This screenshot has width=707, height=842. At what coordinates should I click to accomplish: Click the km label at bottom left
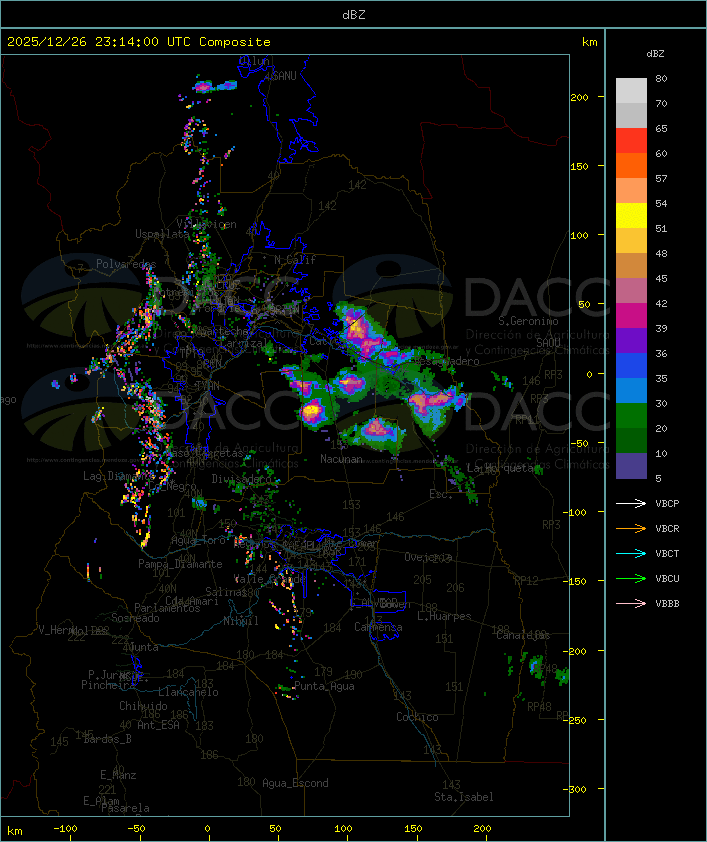(14, 831)
